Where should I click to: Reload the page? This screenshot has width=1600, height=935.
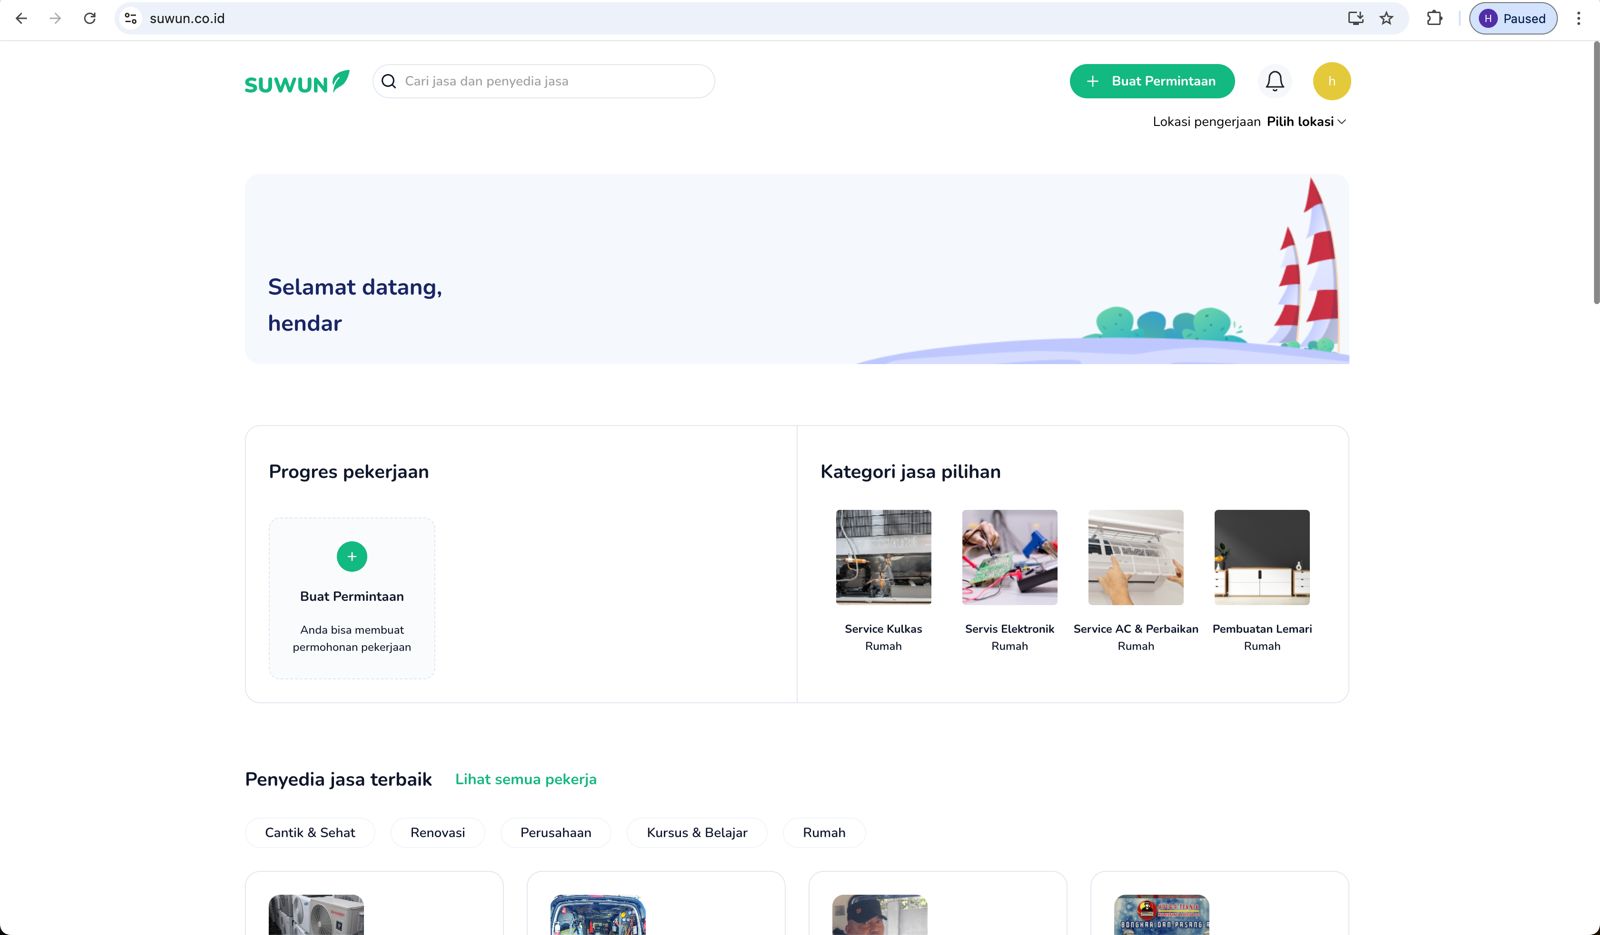click(90, 18)
